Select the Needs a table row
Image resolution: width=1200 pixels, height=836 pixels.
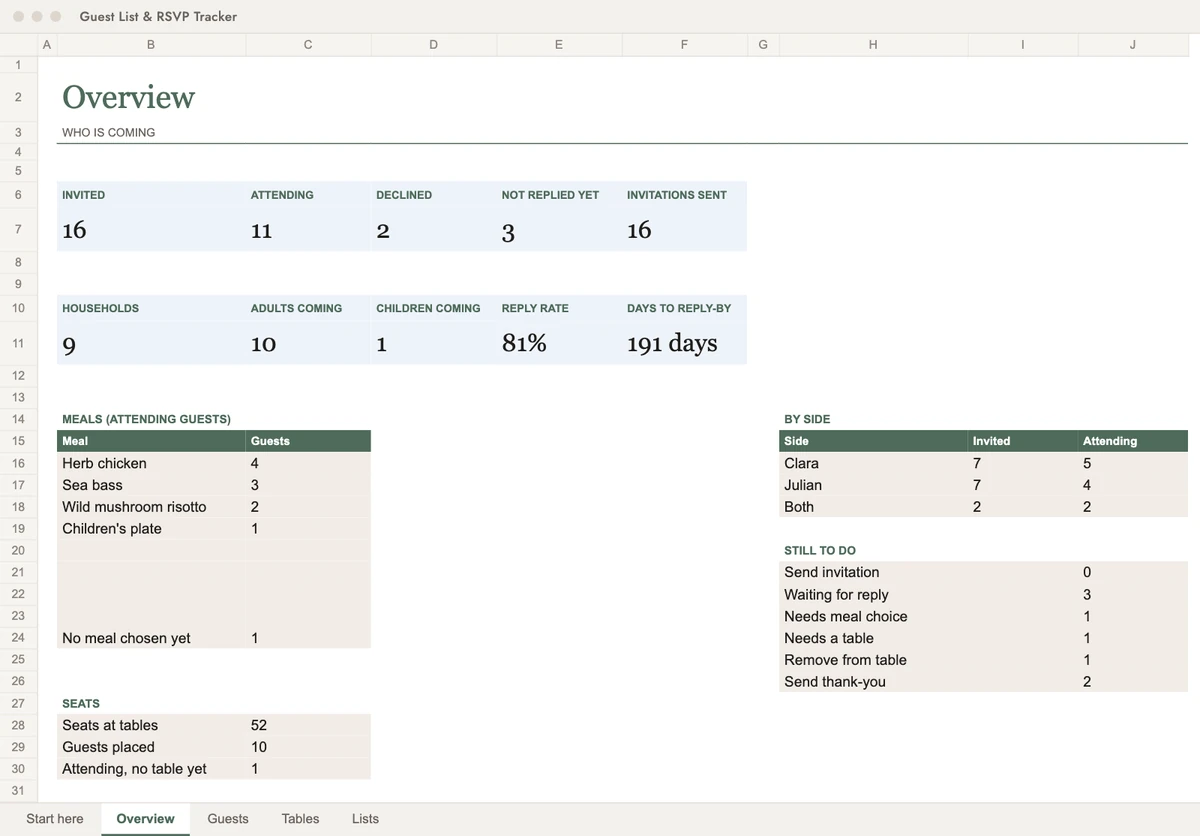point(983,638)
